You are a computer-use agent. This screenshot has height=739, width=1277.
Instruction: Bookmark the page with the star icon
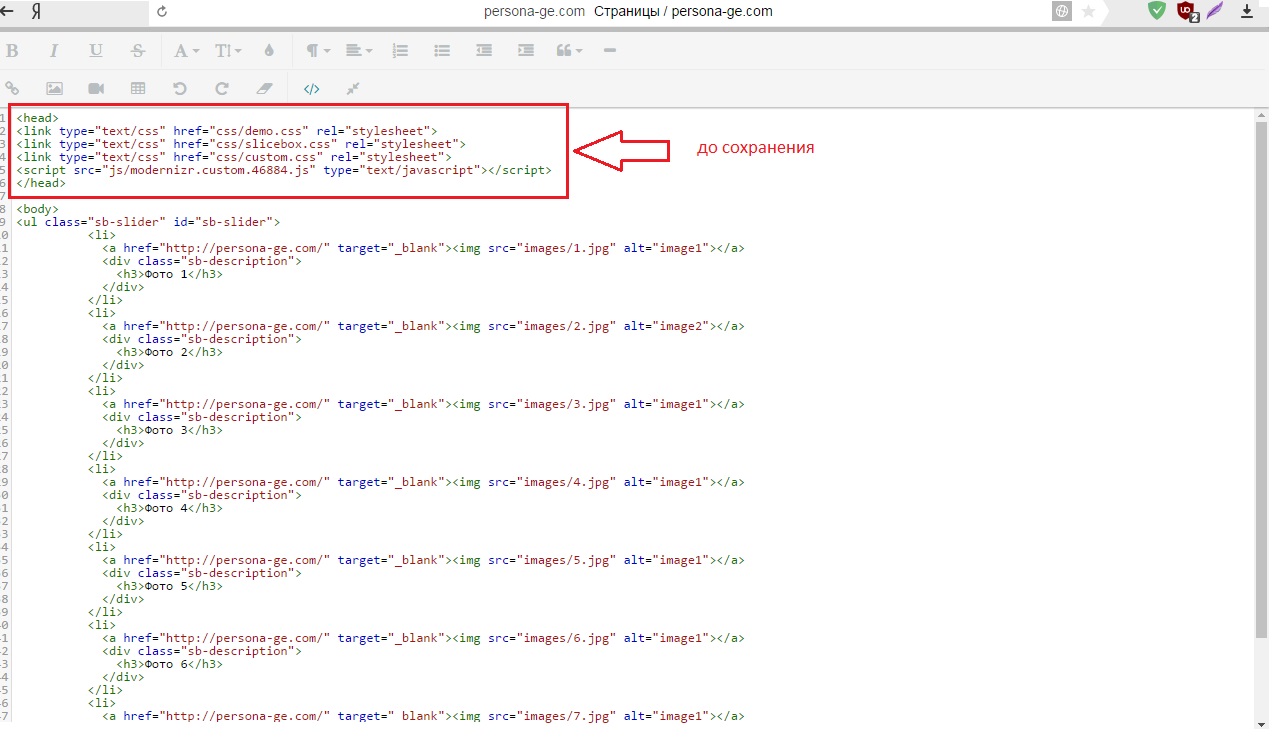1088,12
